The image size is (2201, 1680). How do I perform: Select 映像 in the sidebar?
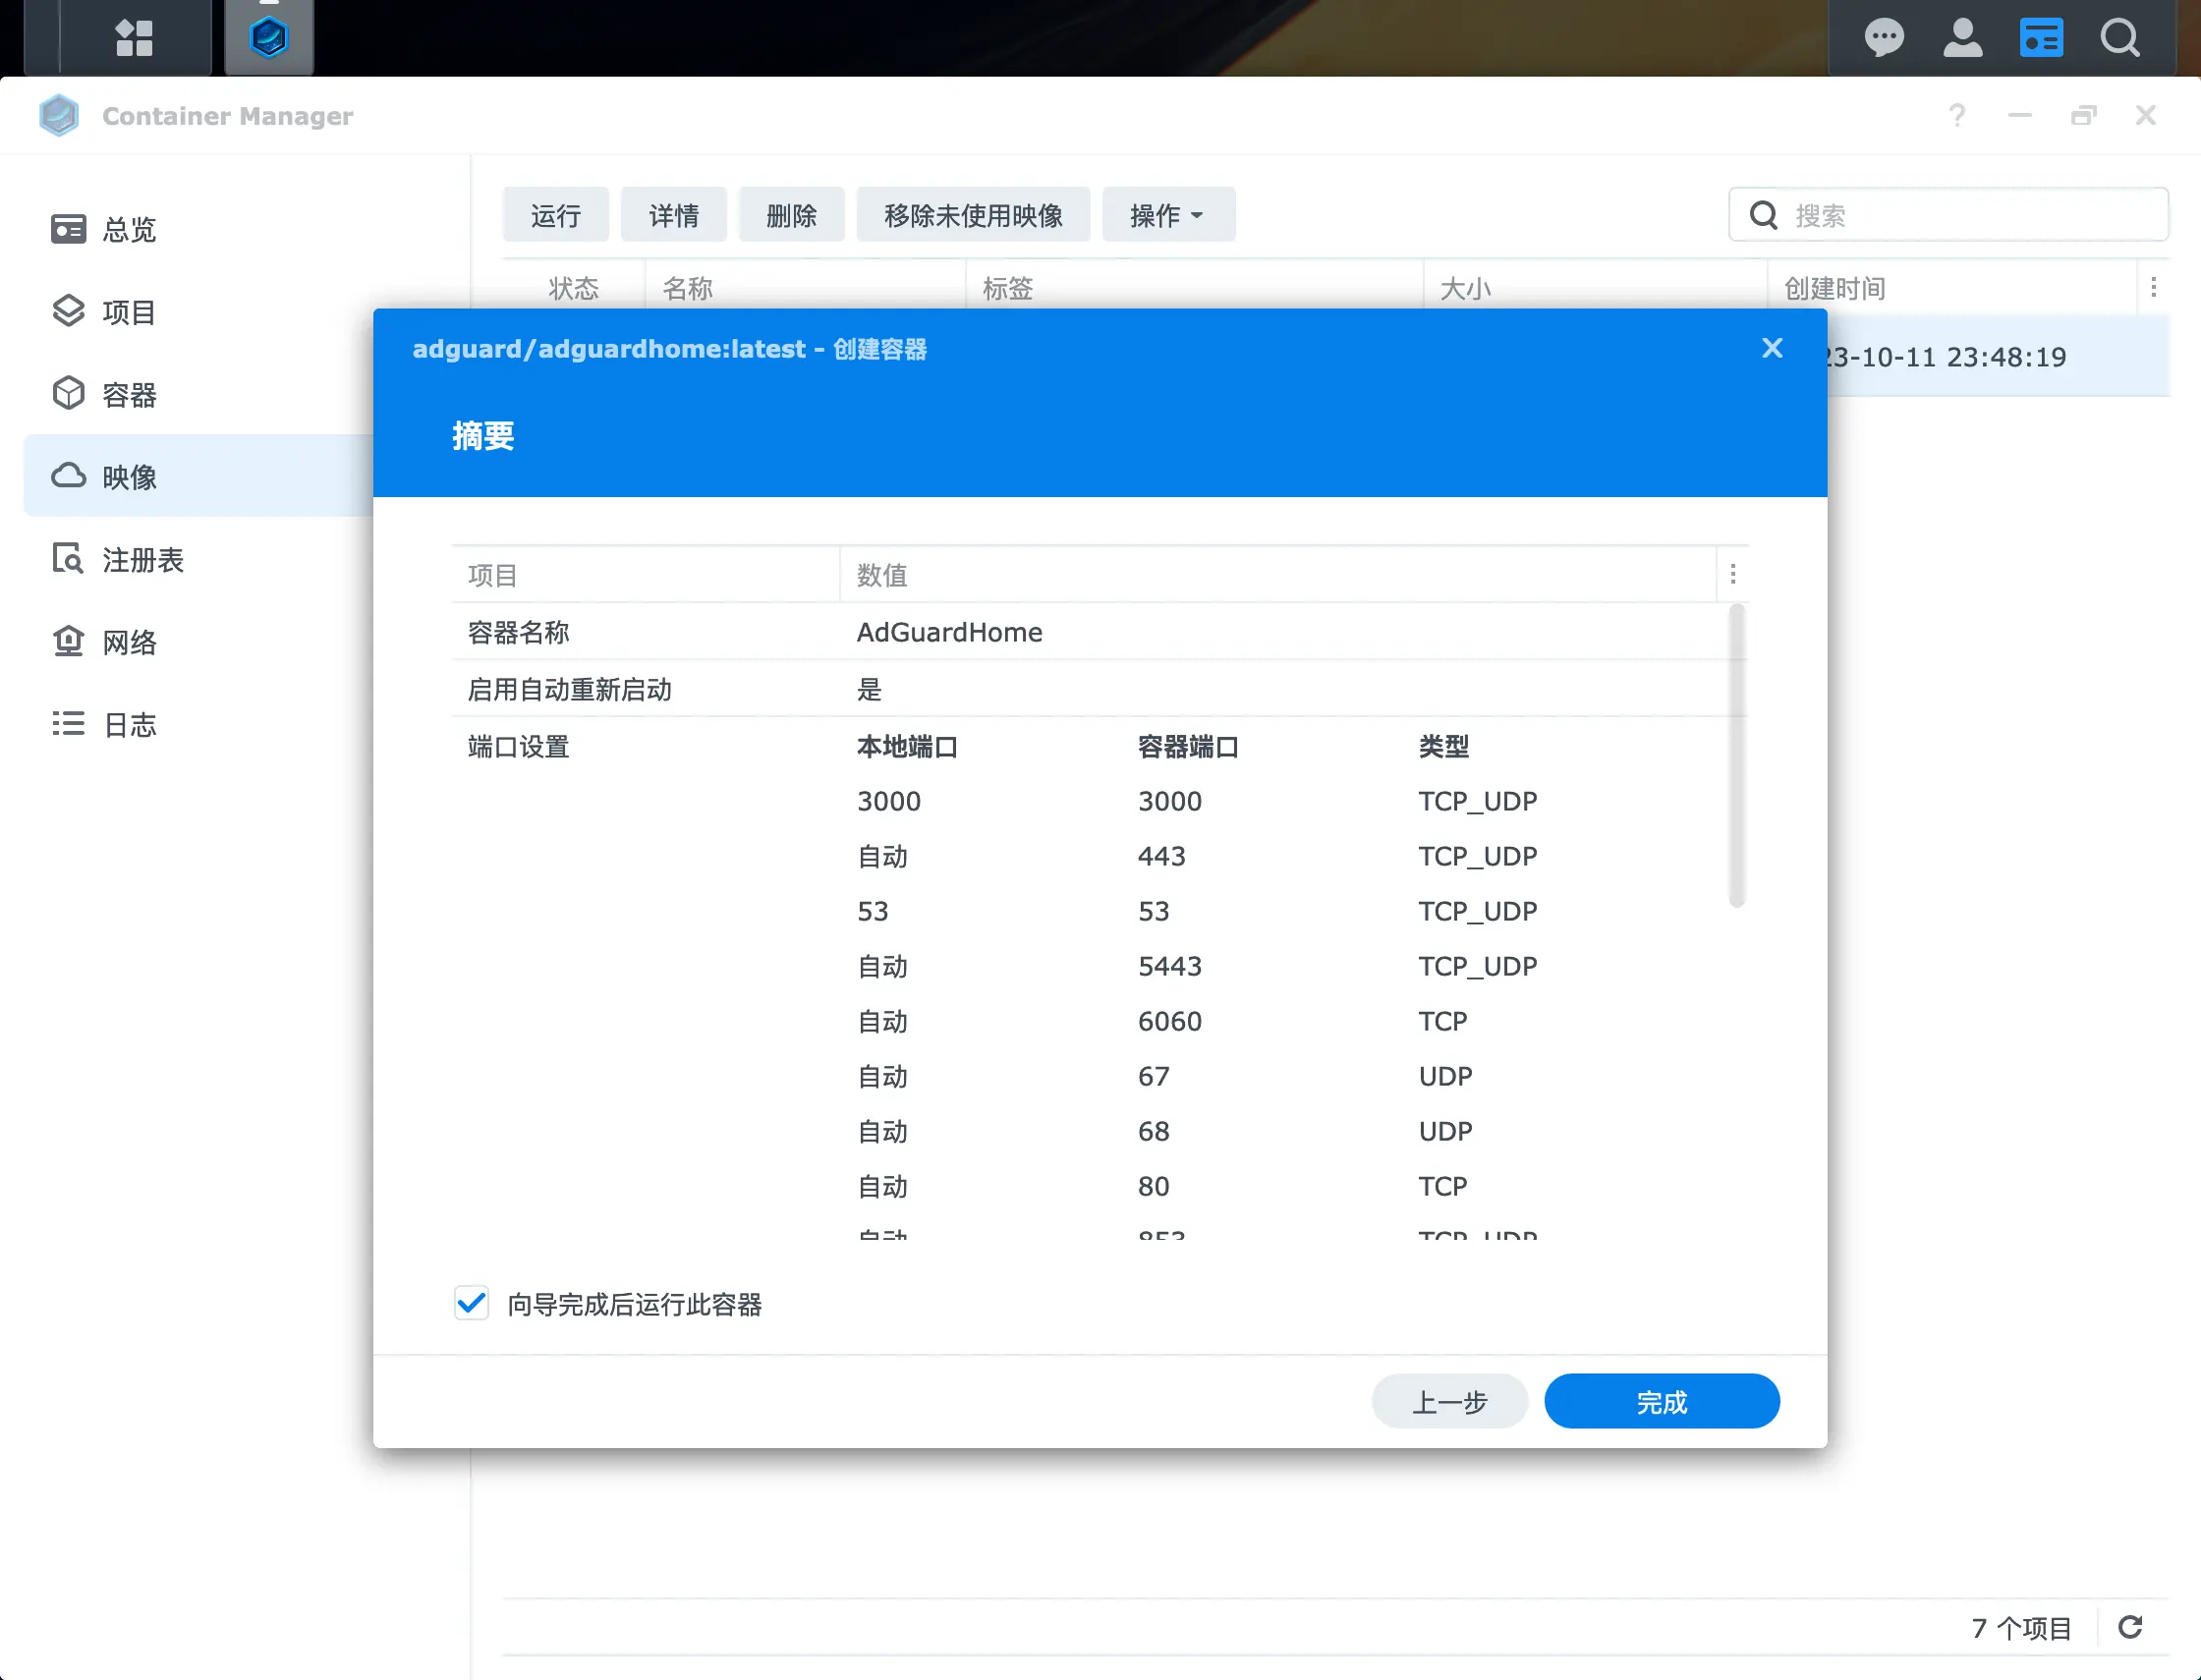(198, 476)
